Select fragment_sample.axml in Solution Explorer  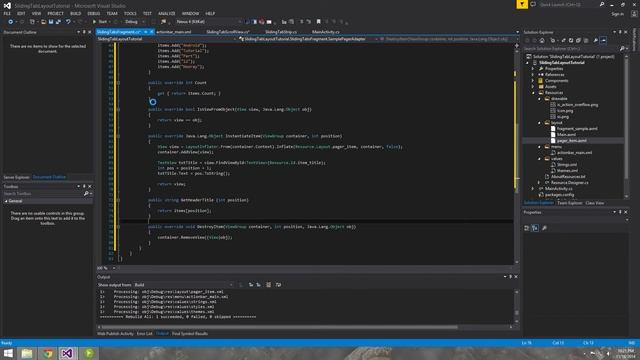click(x=577, y=129)
